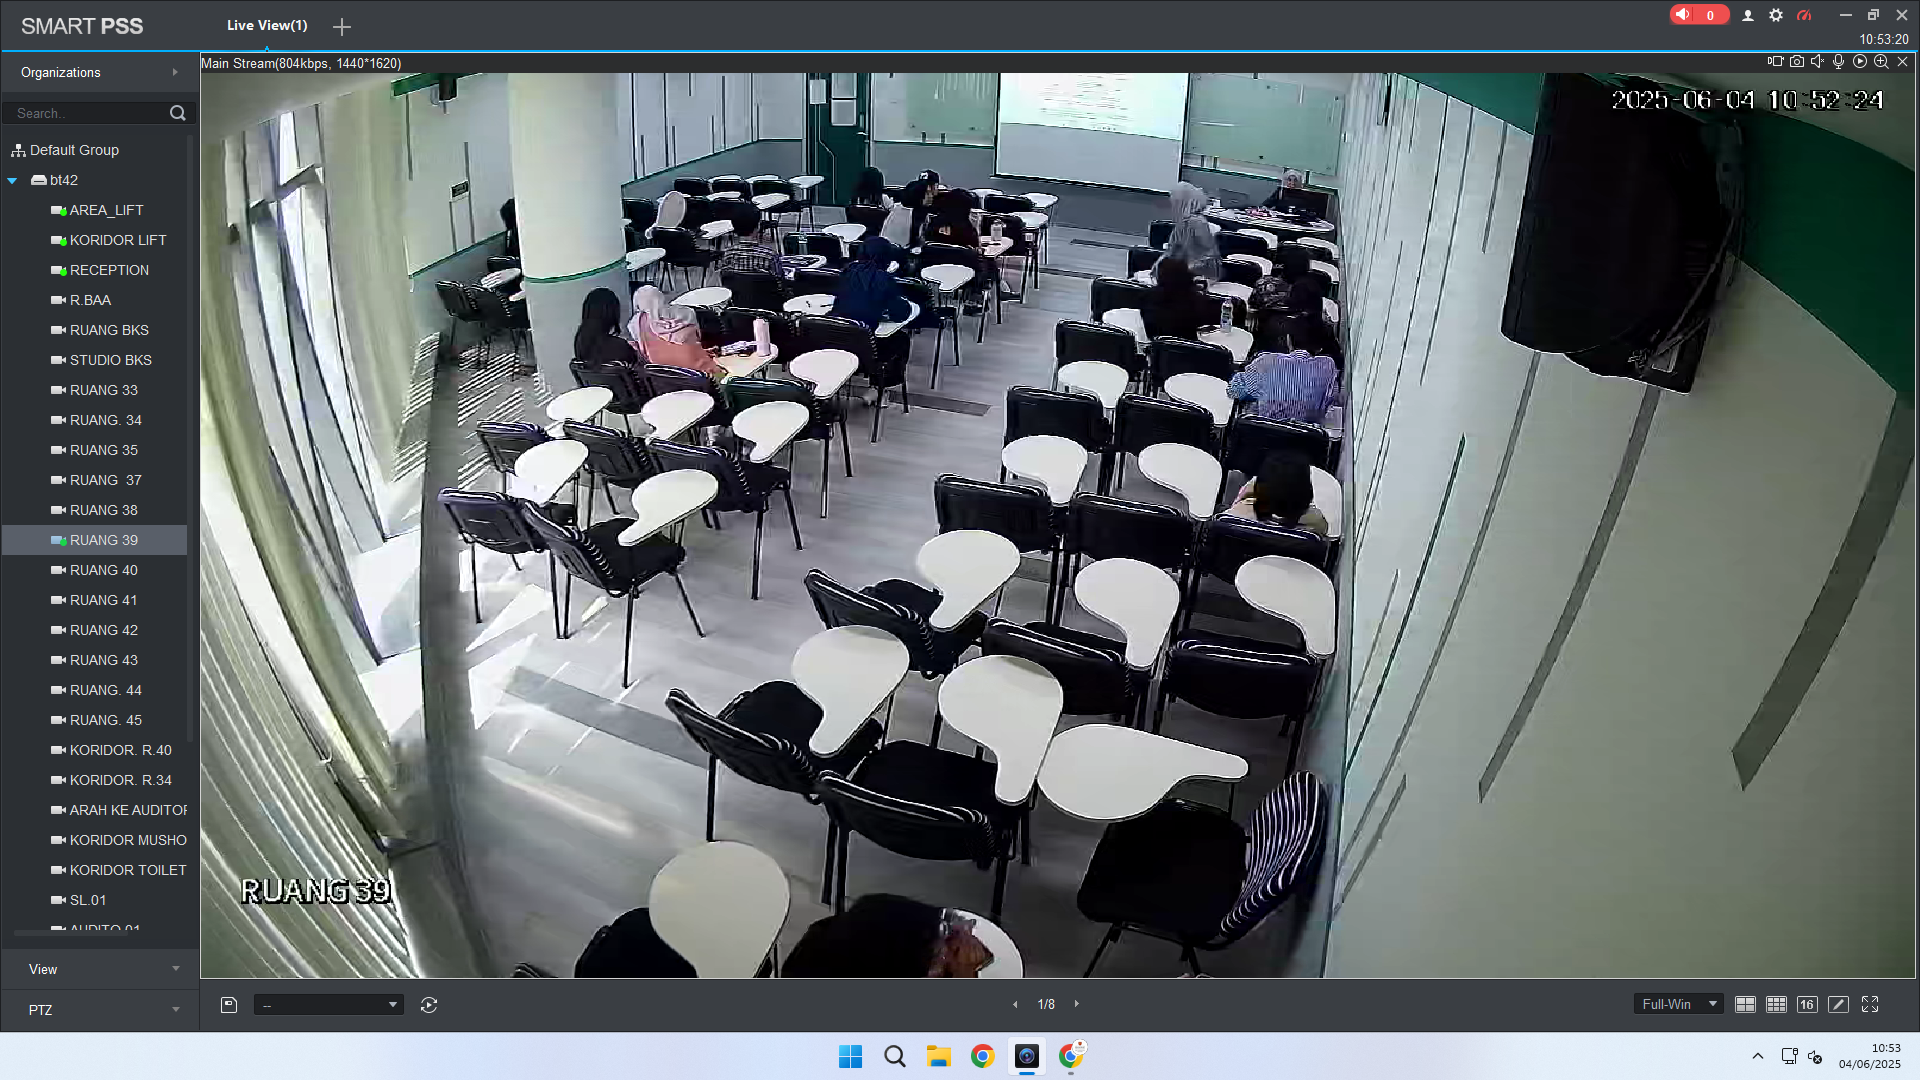Open the Windows Start menu
Screen dimensions: 1920x1080
[851, 1057]
